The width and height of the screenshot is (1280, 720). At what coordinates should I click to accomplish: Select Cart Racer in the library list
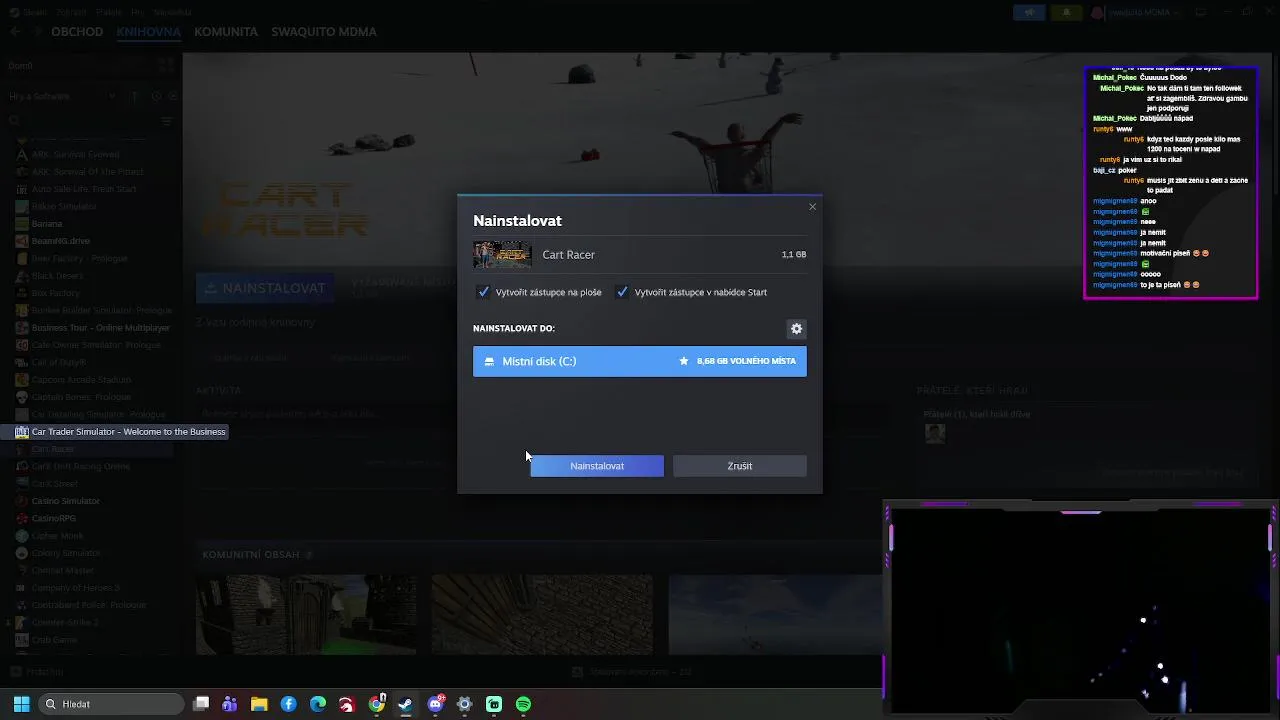click(53, 449)
